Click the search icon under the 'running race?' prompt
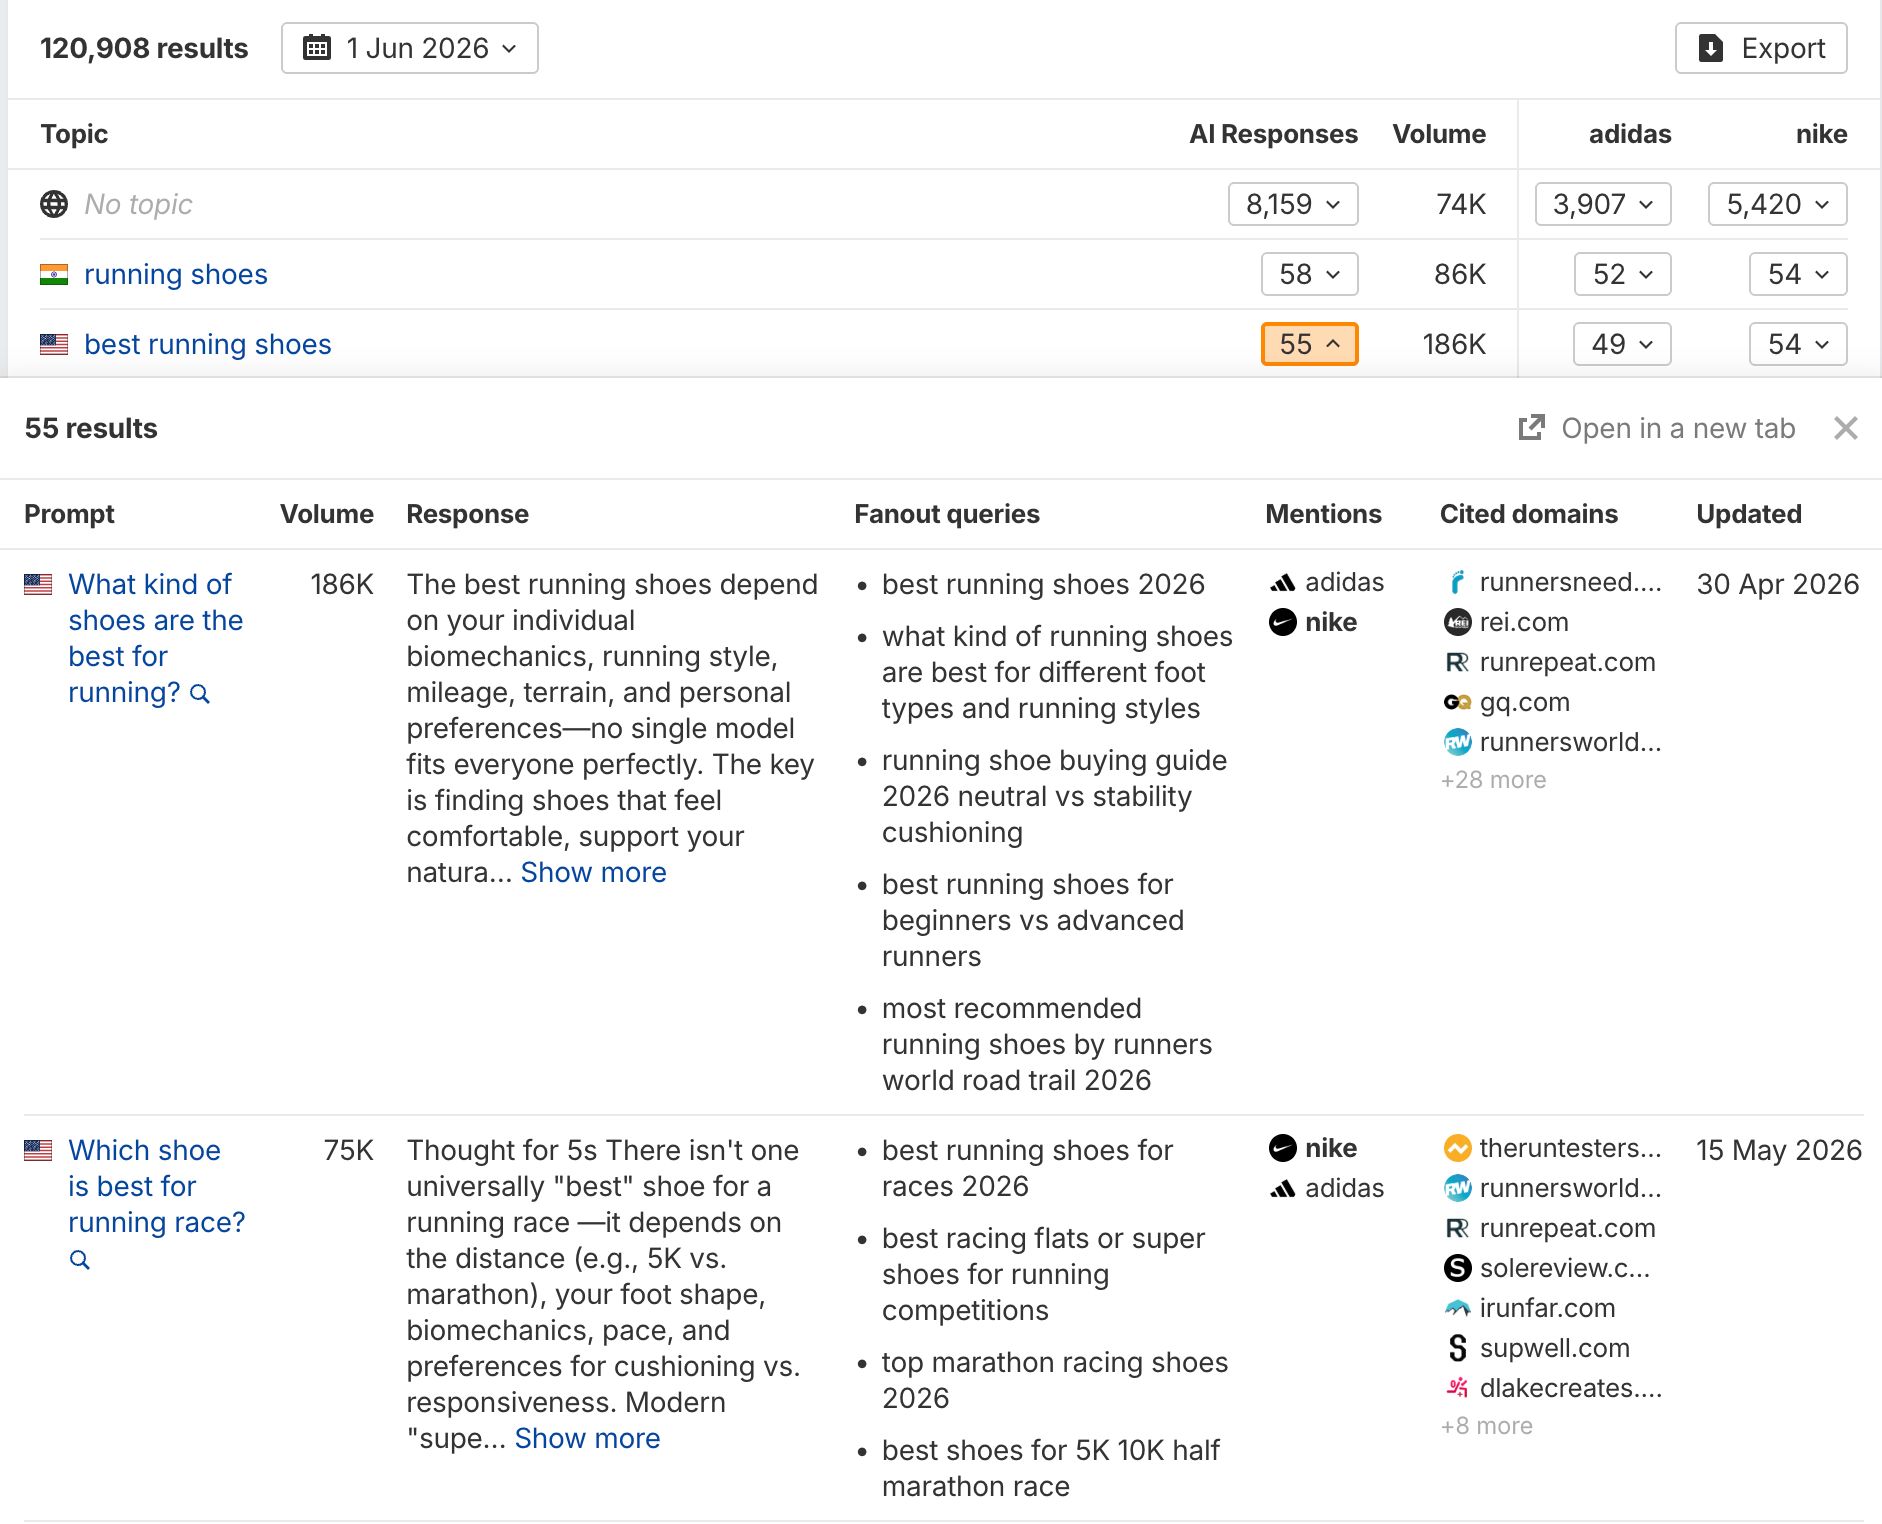Image resolution: width=1882 pixels, height=1524 pixels. coord(80,1260)
